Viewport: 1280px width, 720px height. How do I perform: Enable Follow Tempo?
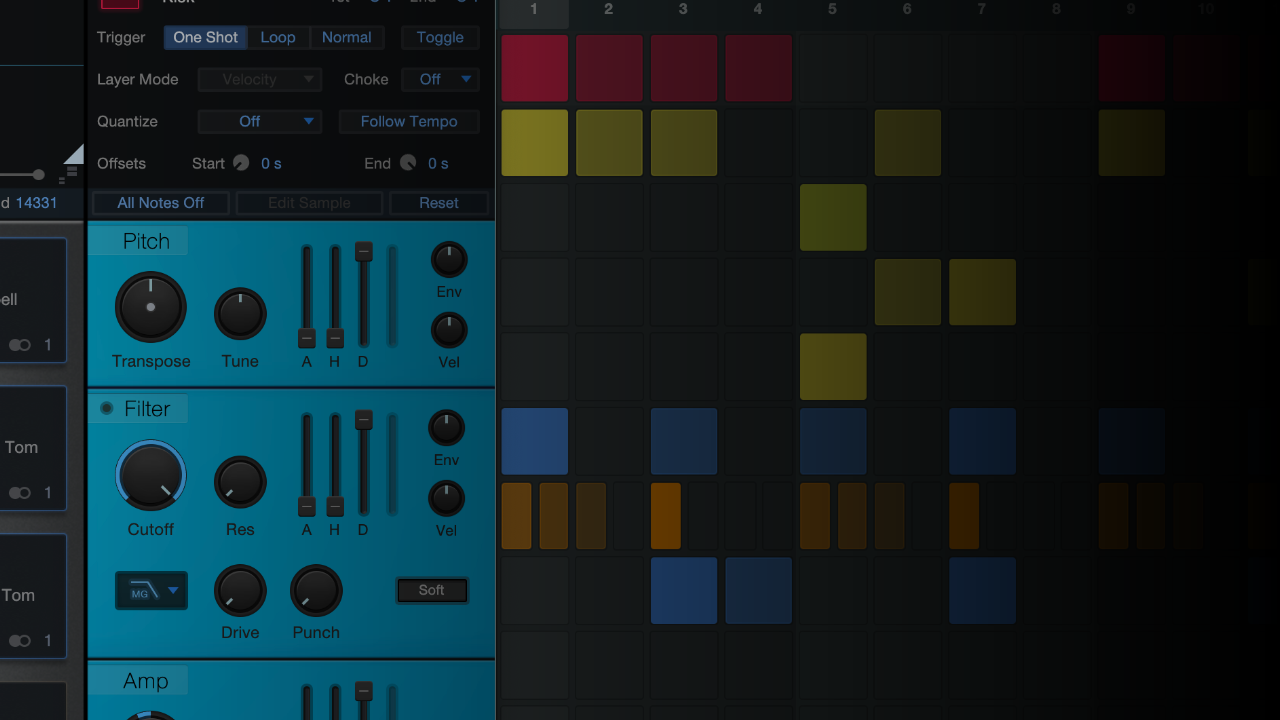pyautogui.click(x=409, y=121)
